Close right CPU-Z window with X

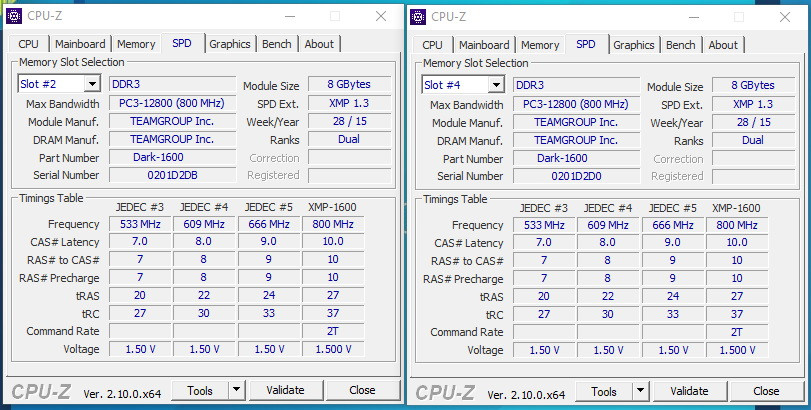tap(785, 17)
